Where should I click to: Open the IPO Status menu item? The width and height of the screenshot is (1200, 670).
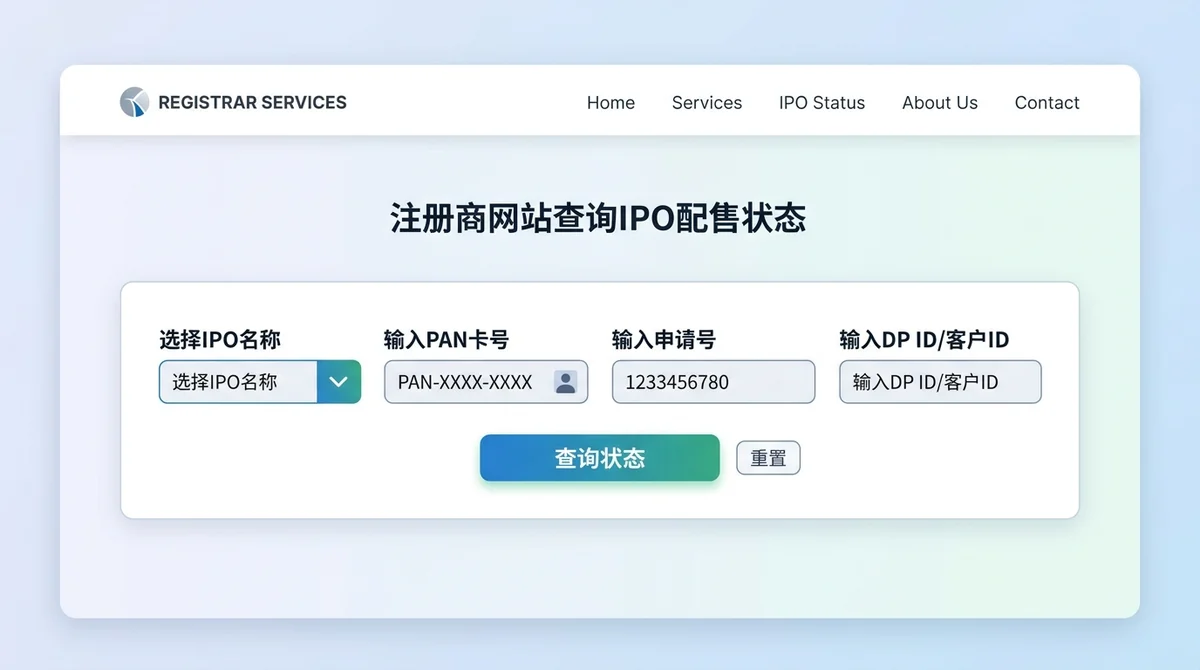click(822, 103)
